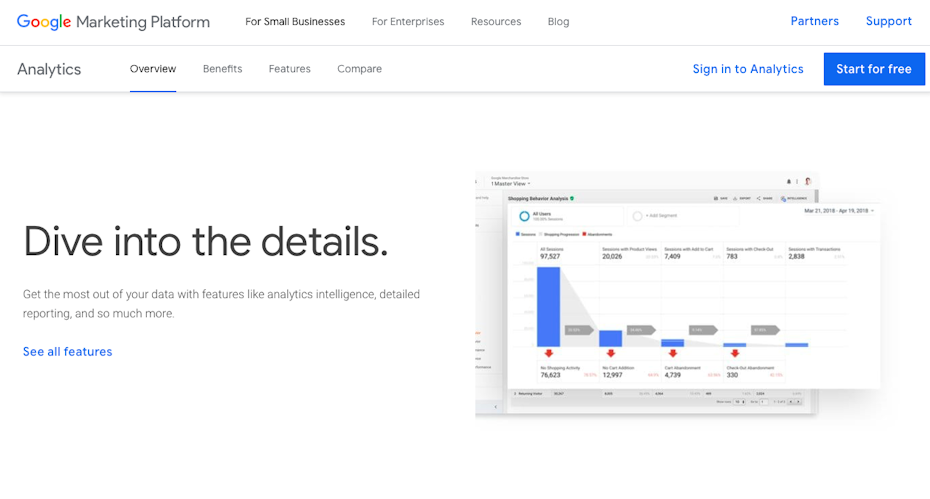Go to the Features tab
This screenshot has height=499, width=930.
coord(289,69)
